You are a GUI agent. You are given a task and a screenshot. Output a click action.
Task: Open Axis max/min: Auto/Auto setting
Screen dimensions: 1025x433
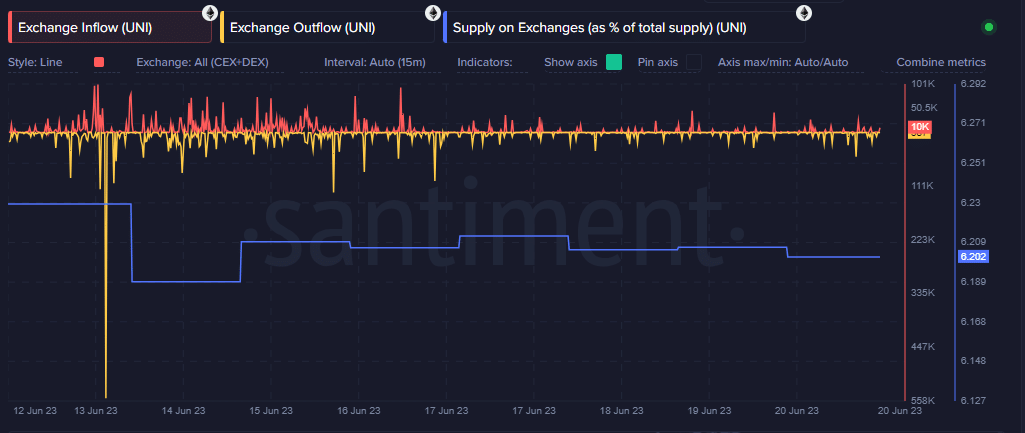tap(783, 62)
